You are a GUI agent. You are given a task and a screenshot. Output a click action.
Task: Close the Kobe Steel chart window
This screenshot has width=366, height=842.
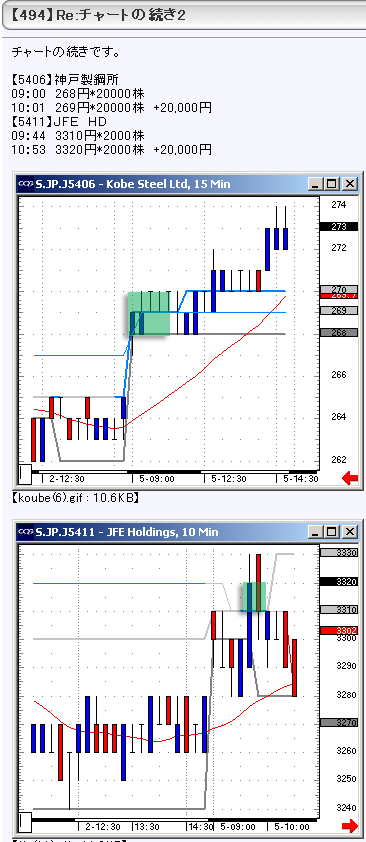[350, 184]
